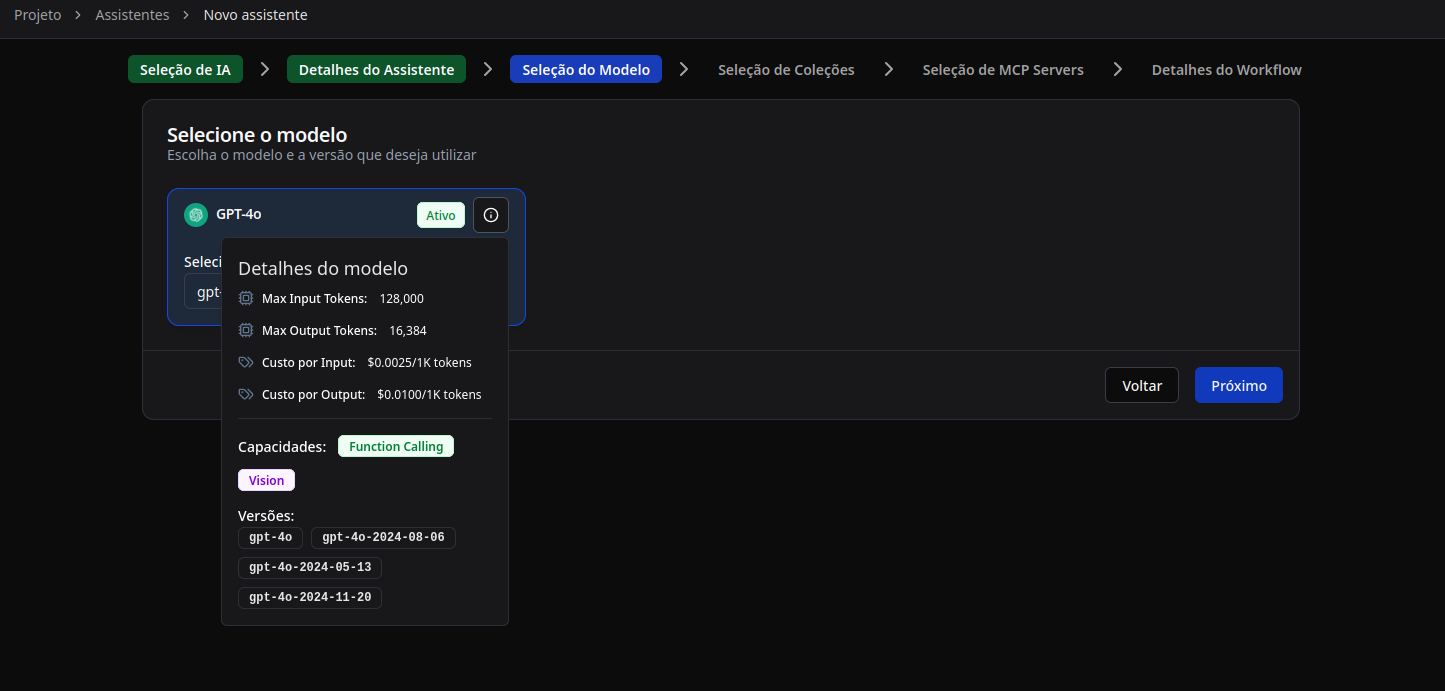The width and height of the screenshot is (1445, 691).
Task: Click the Function Calling capability badge
Action: click(x=396, y=446)
